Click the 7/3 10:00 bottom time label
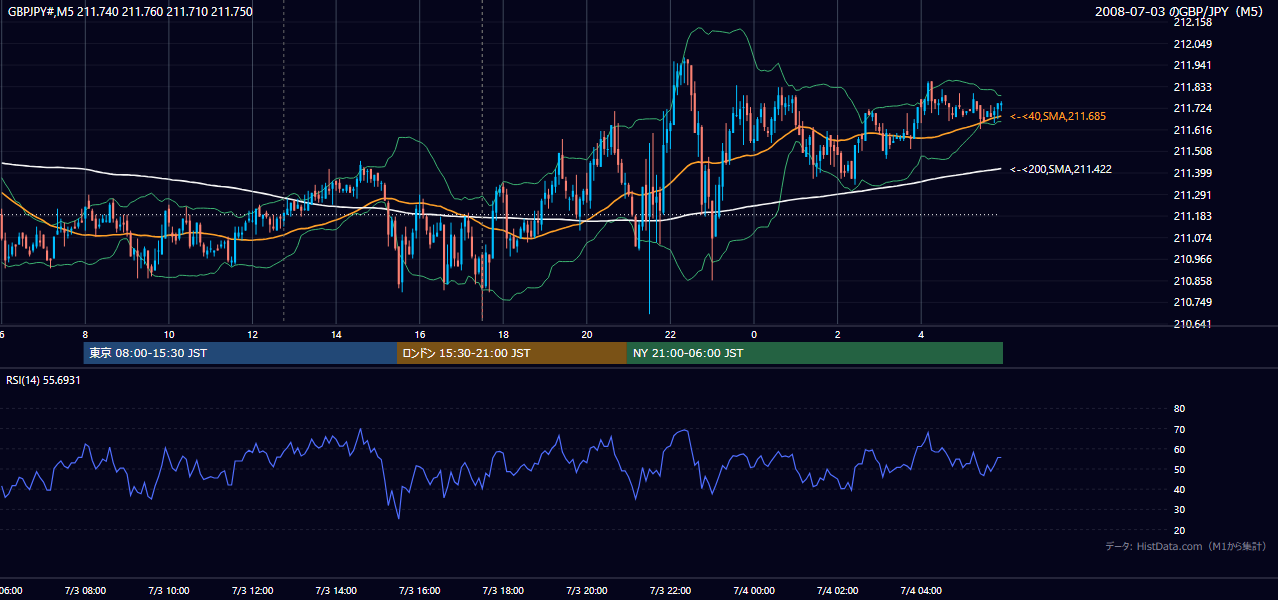This screenshot has height=600, width=1278. point(168,590)
